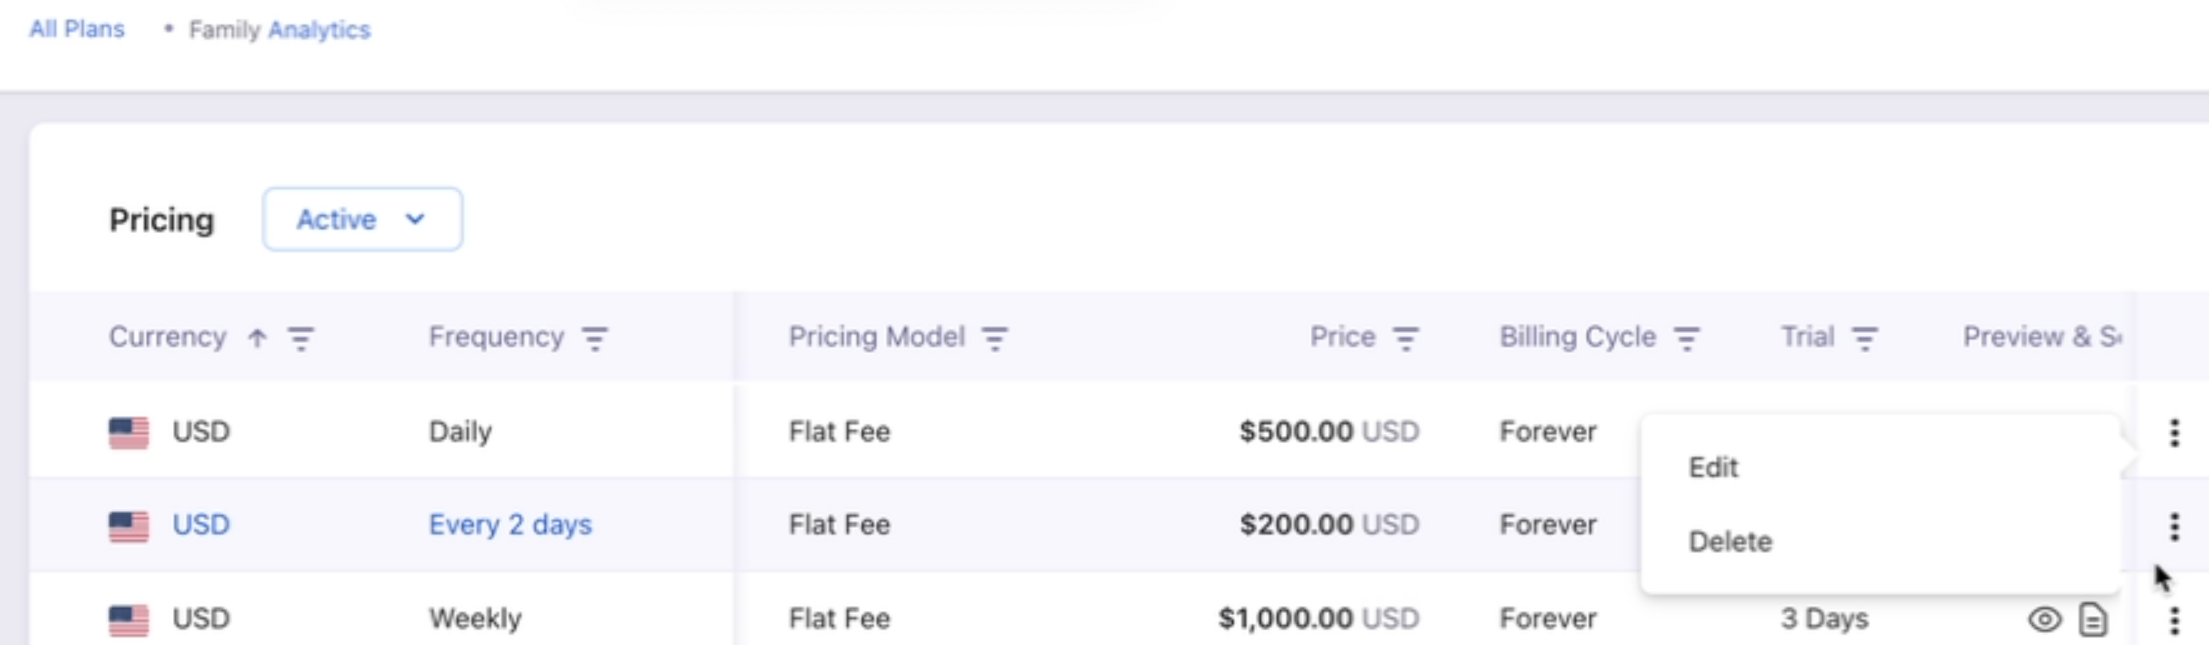
Task: Open filter for Currency column
Action: click(301, 339)
